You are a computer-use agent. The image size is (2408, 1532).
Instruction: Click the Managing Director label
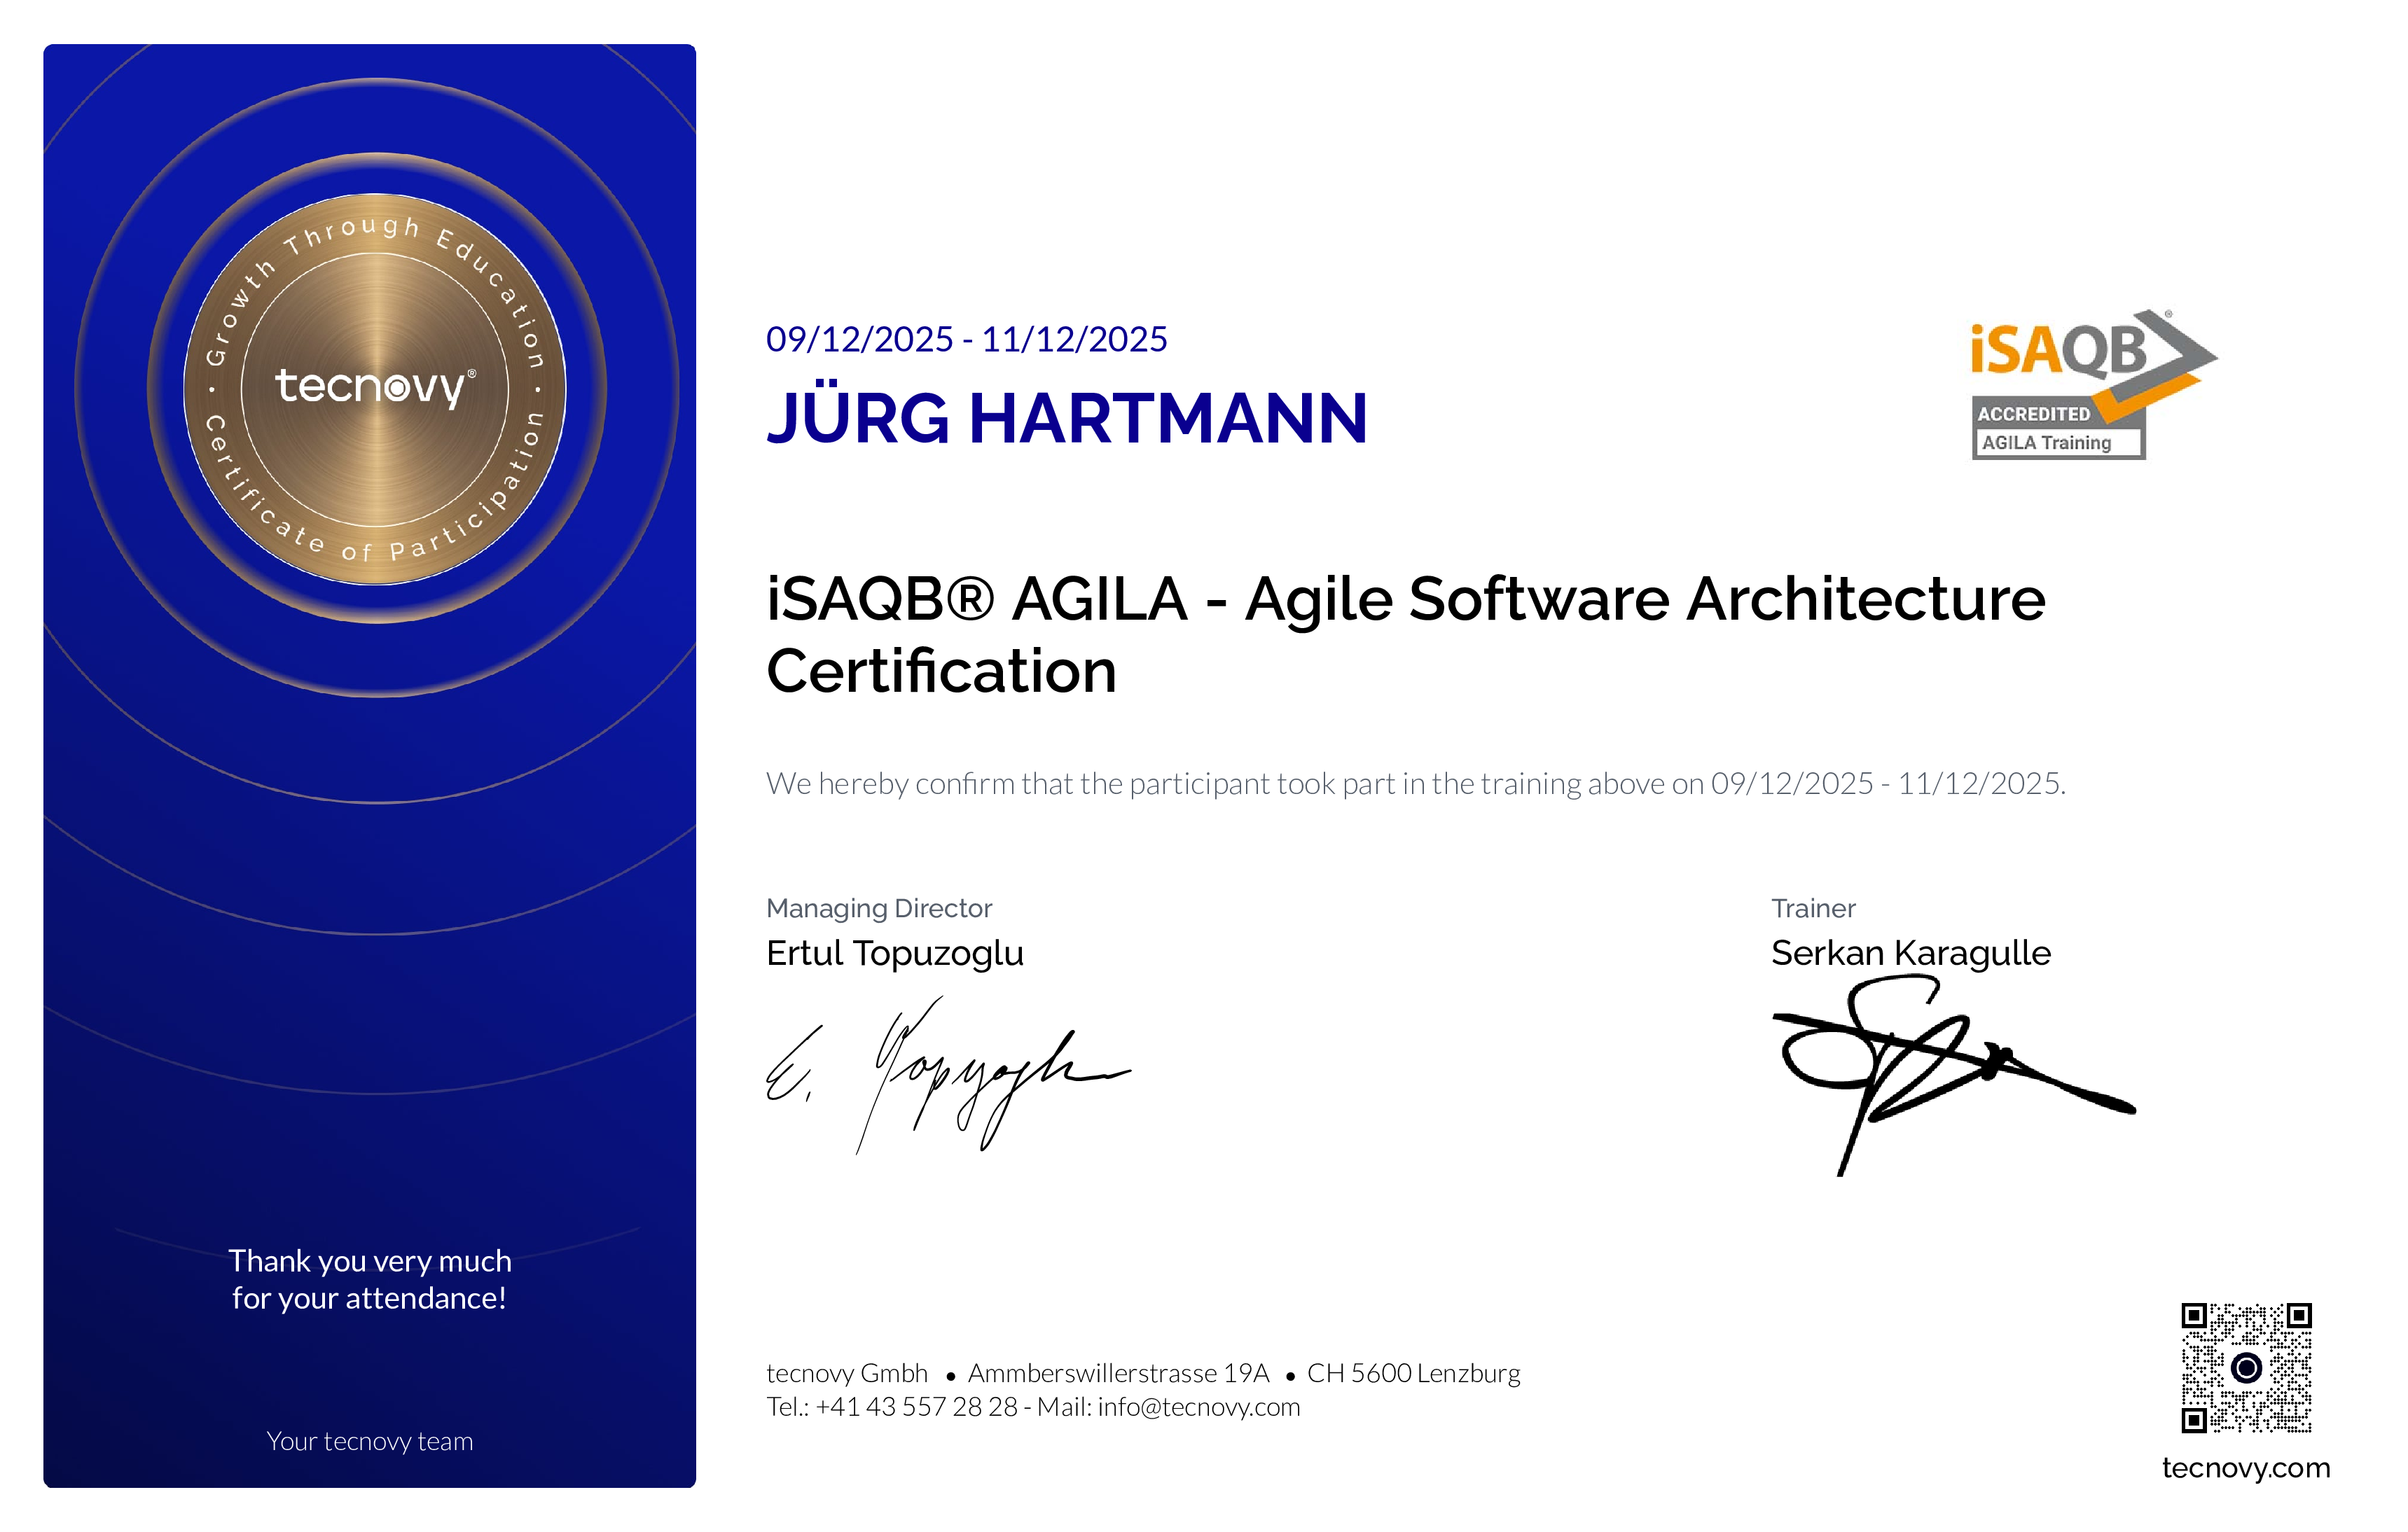click(x=879, y=908)
